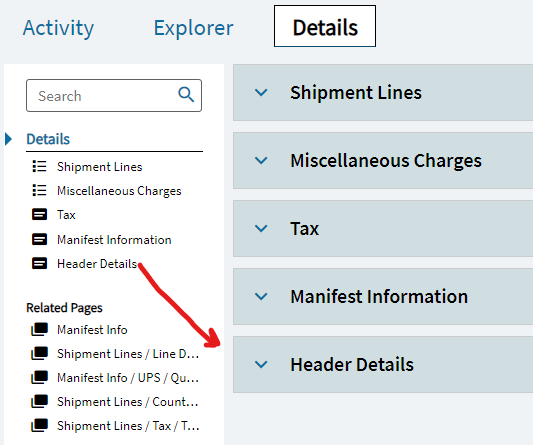This screenshot has height=445, width=533.
Task: Expand the Shipment Lines section chevron
Action: (x=261, y=92)
